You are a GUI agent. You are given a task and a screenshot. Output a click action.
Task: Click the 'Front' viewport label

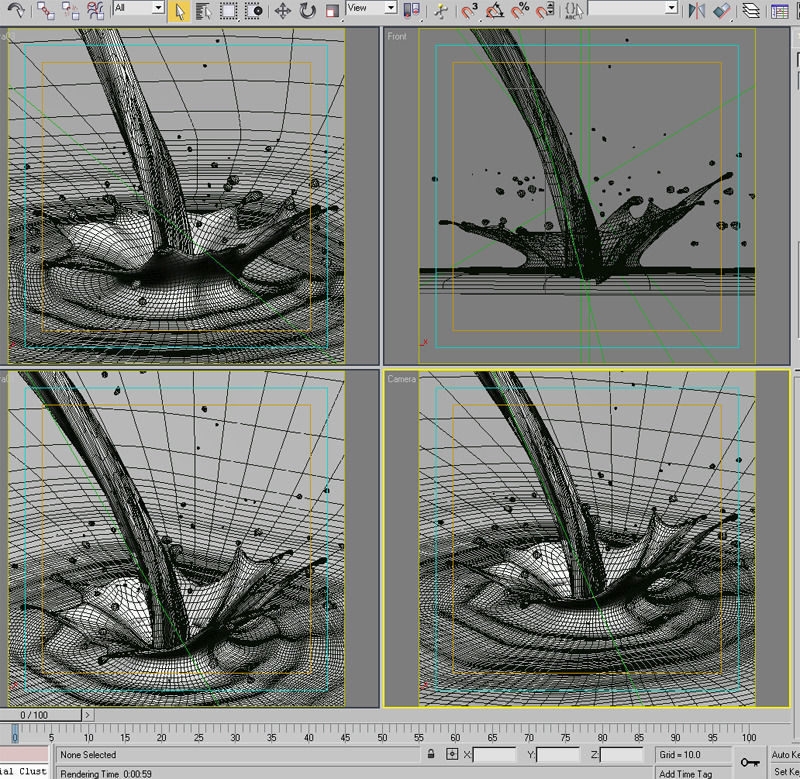coord(396,36)
